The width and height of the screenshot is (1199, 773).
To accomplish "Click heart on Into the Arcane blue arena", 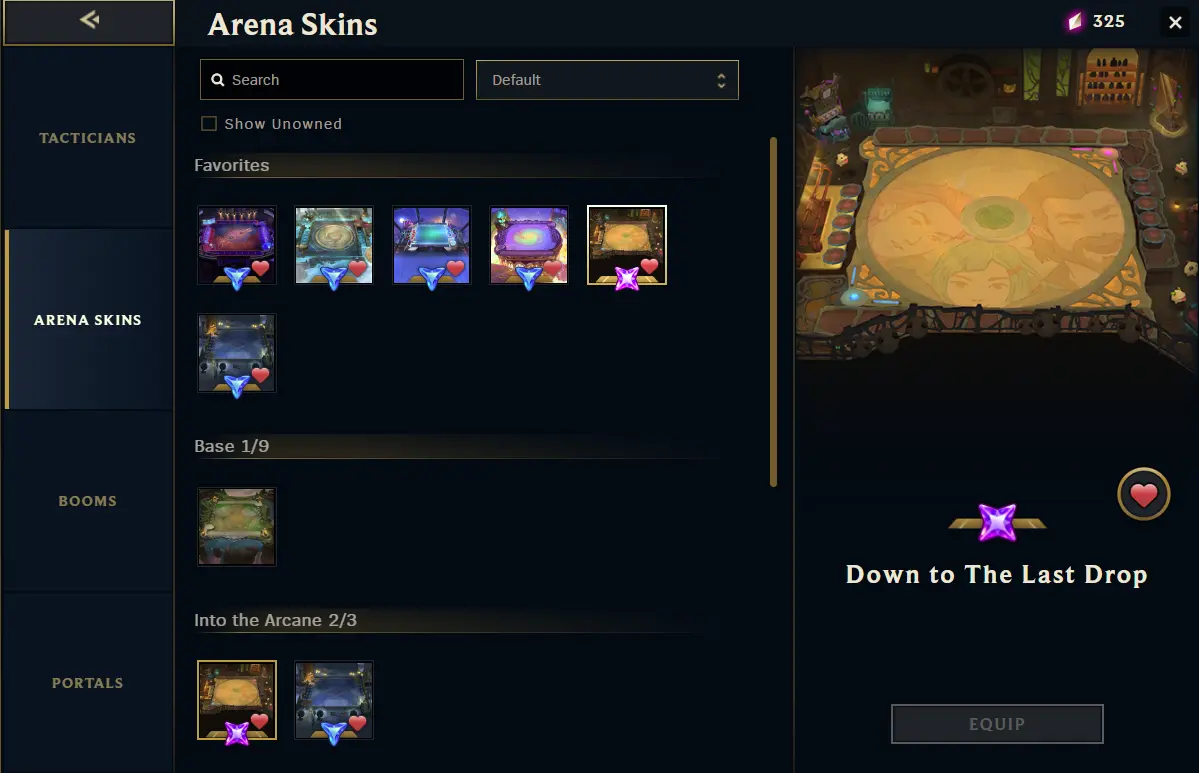I will click(357, 723).
